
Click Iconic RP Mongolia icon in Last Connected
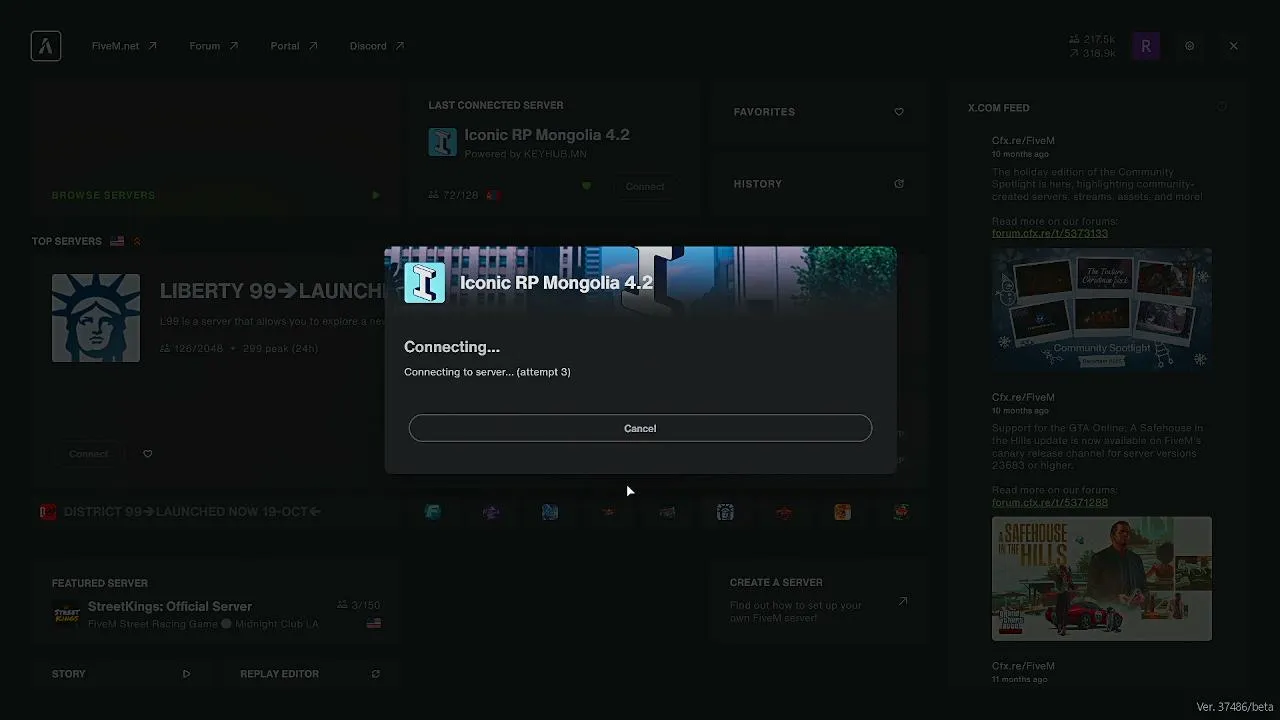tap(442, 141)
